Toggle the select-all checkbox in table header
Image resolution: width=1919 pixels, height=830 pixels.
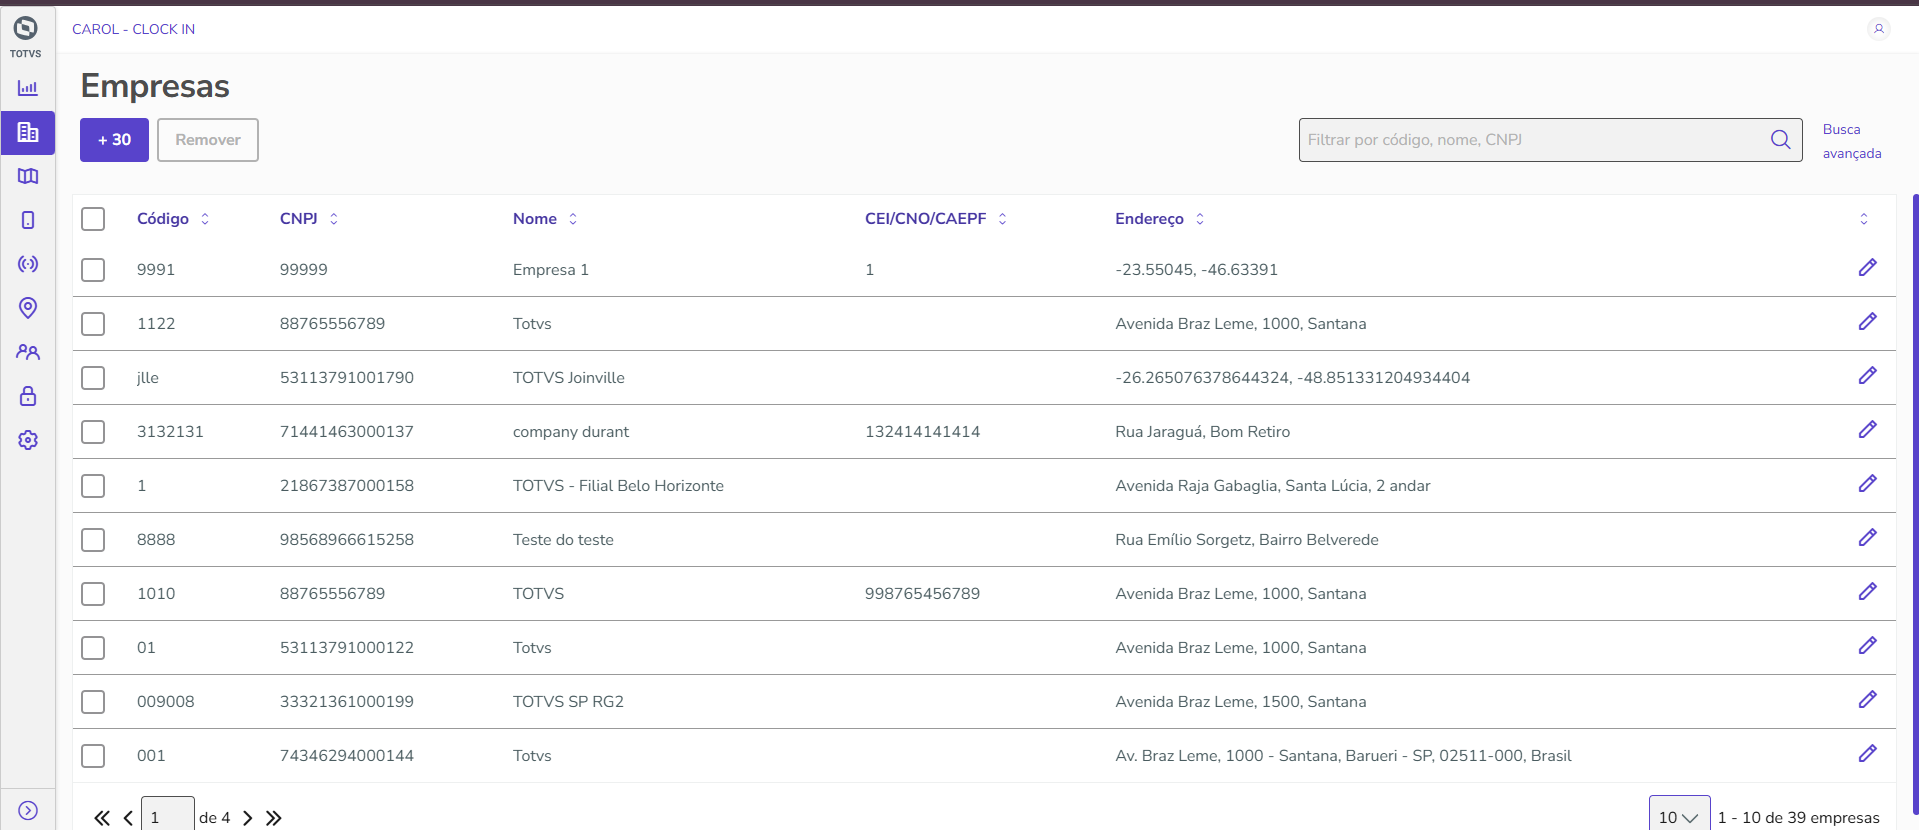(x=93, y=219)
